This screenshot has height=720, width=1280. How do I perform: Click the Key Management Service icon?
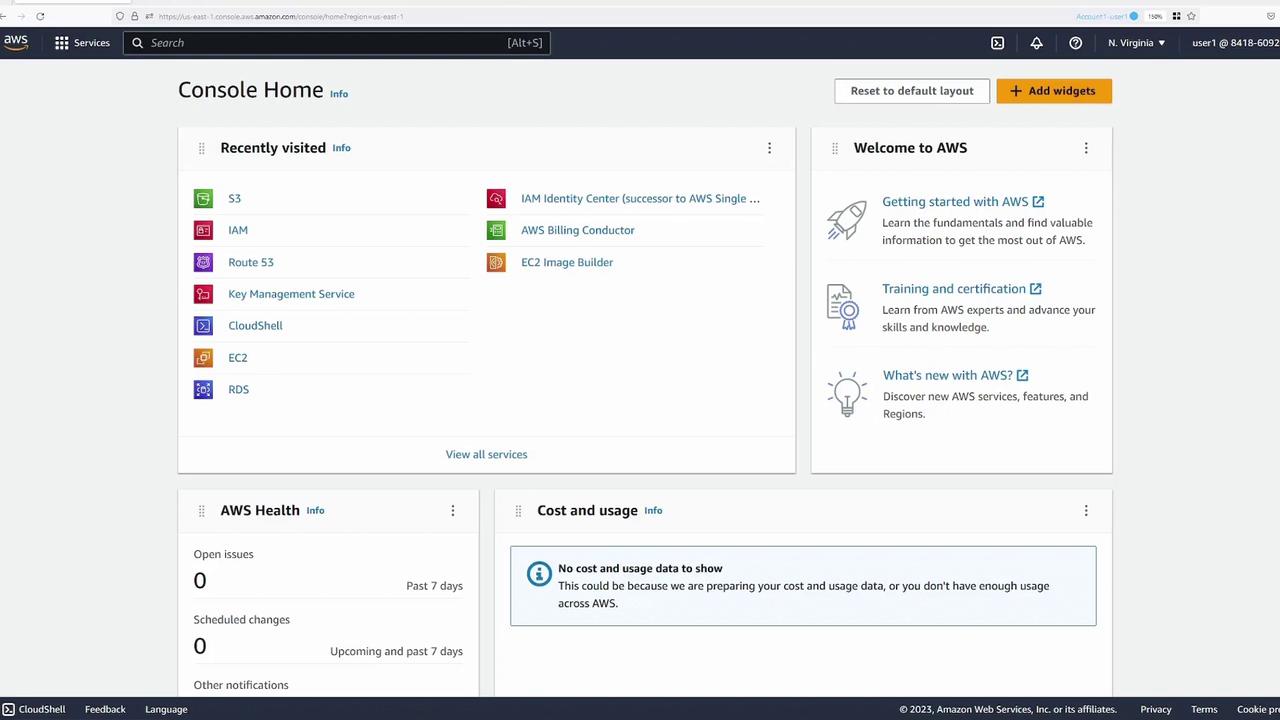pyautogui.click(x=203, y=294)
